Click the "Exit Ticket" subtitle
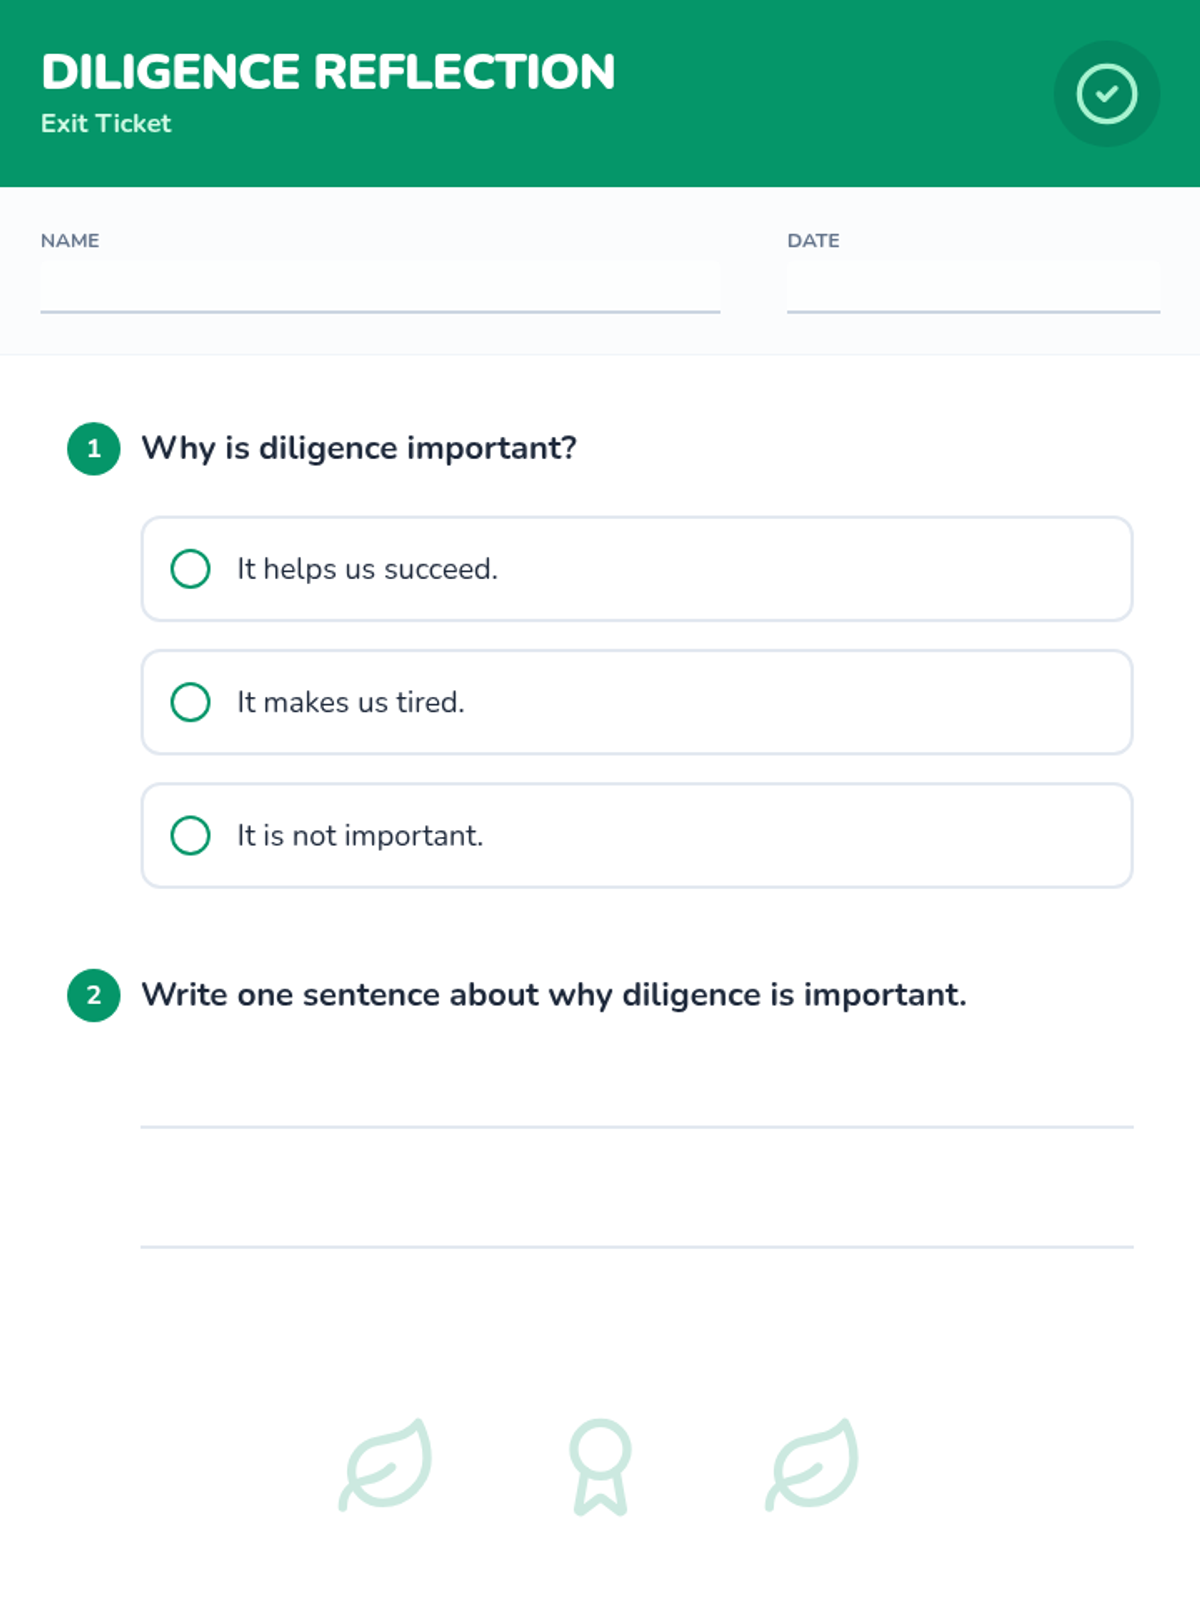The height and width of the screenshot is (1600, 1200). click(x=106, y=123)
